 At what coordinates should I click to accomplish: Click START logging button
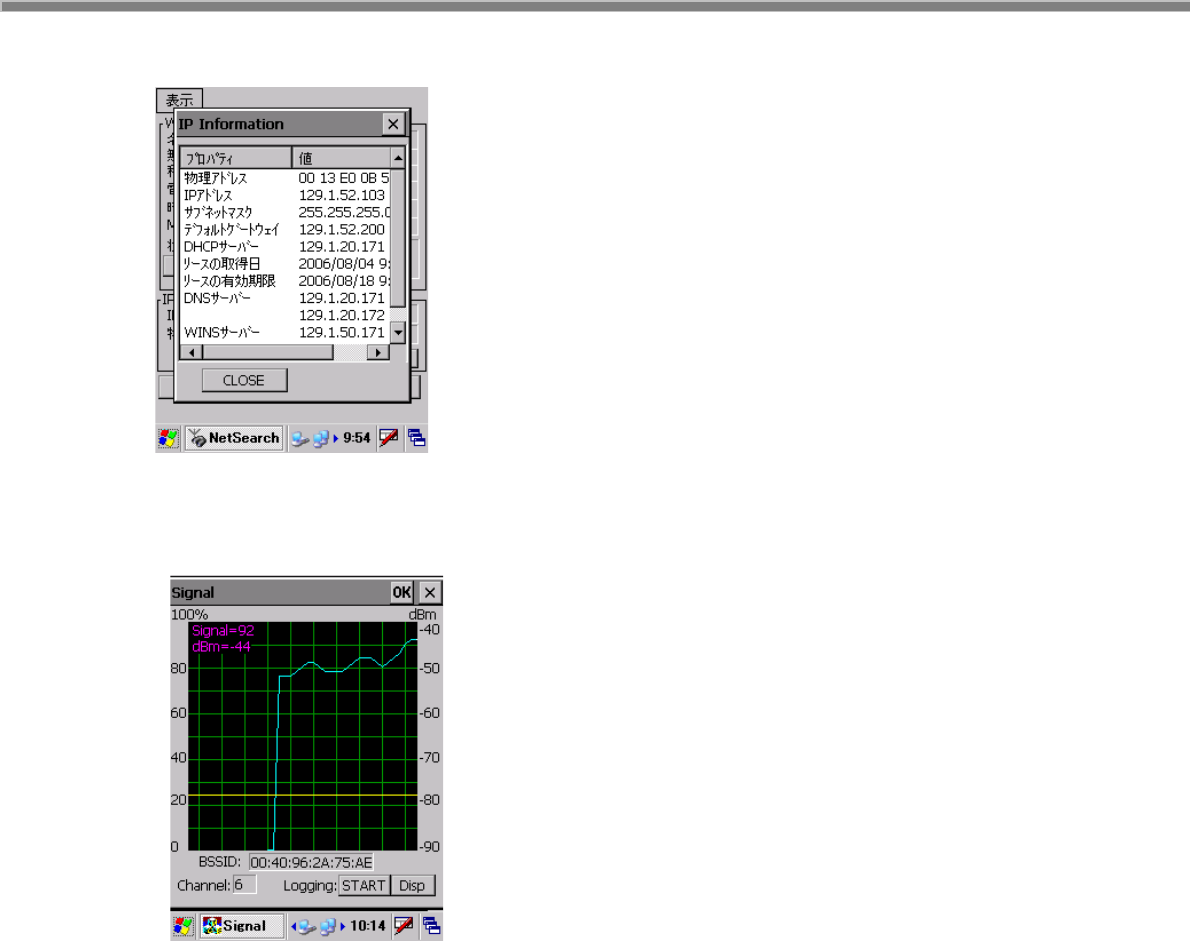[x=364, y=886]
